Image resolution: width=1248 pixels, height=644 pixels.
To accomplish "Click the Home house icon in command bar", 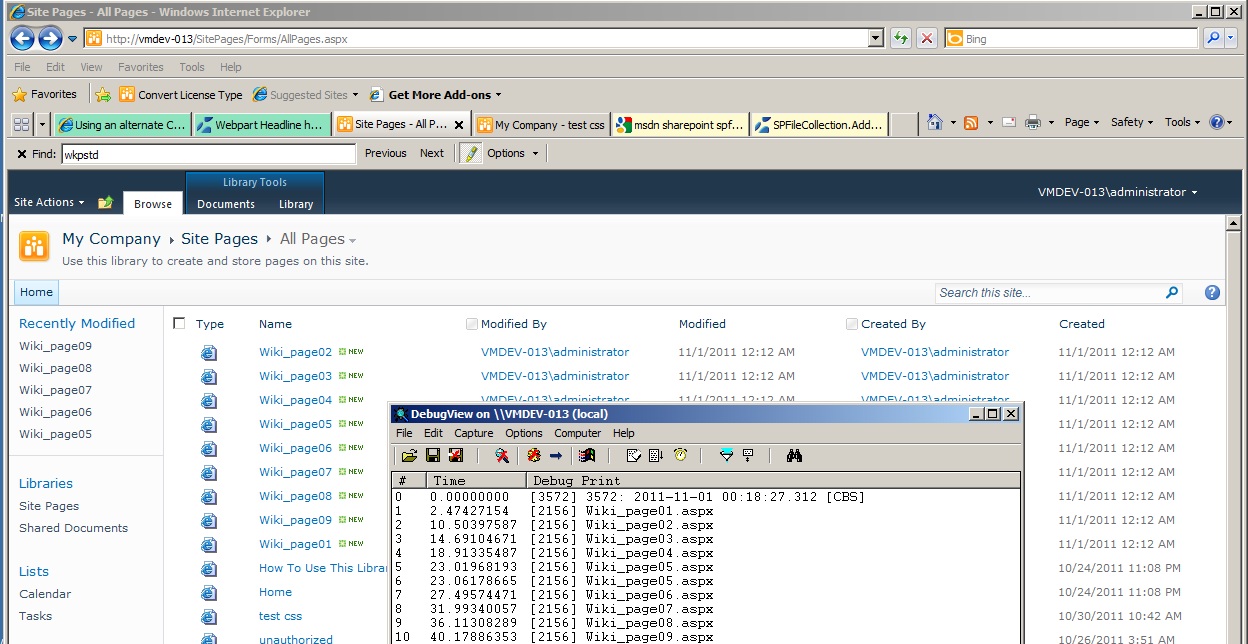I will pos(934,123).
